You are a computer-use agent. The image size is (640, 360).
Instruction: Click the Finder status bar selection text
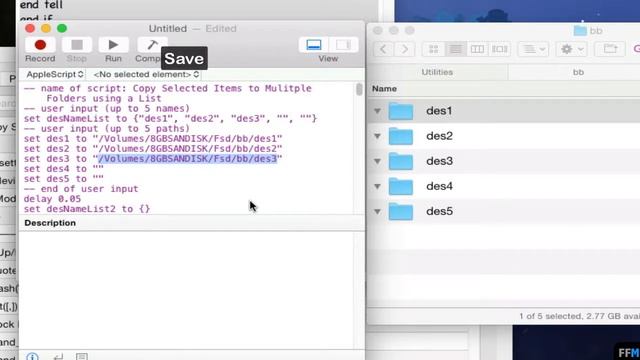[580, 316]
